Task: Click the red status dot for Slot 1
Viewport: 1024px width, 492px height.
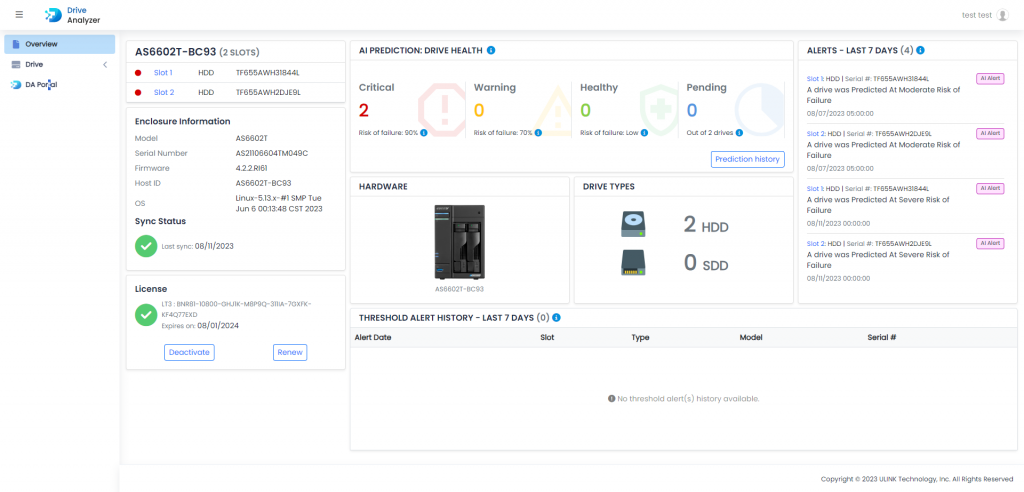Action: (138, 73)
